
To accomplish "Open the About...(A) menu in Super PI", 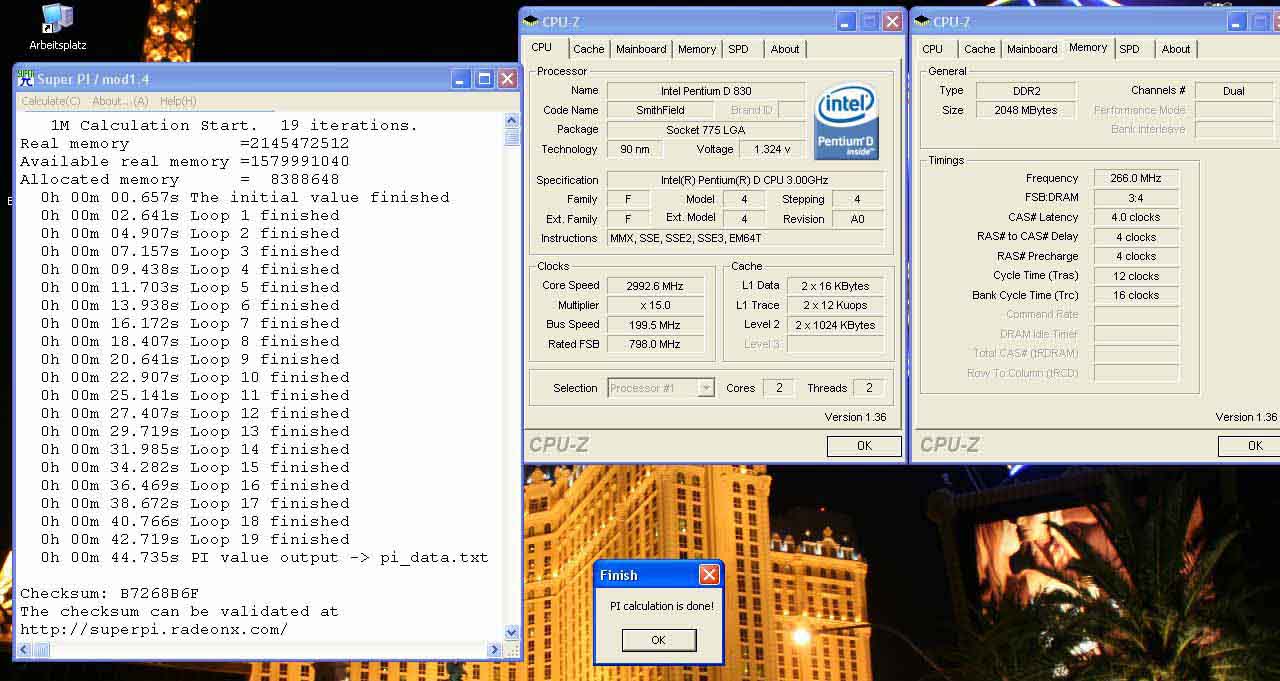I will click(x=120, y=101).
